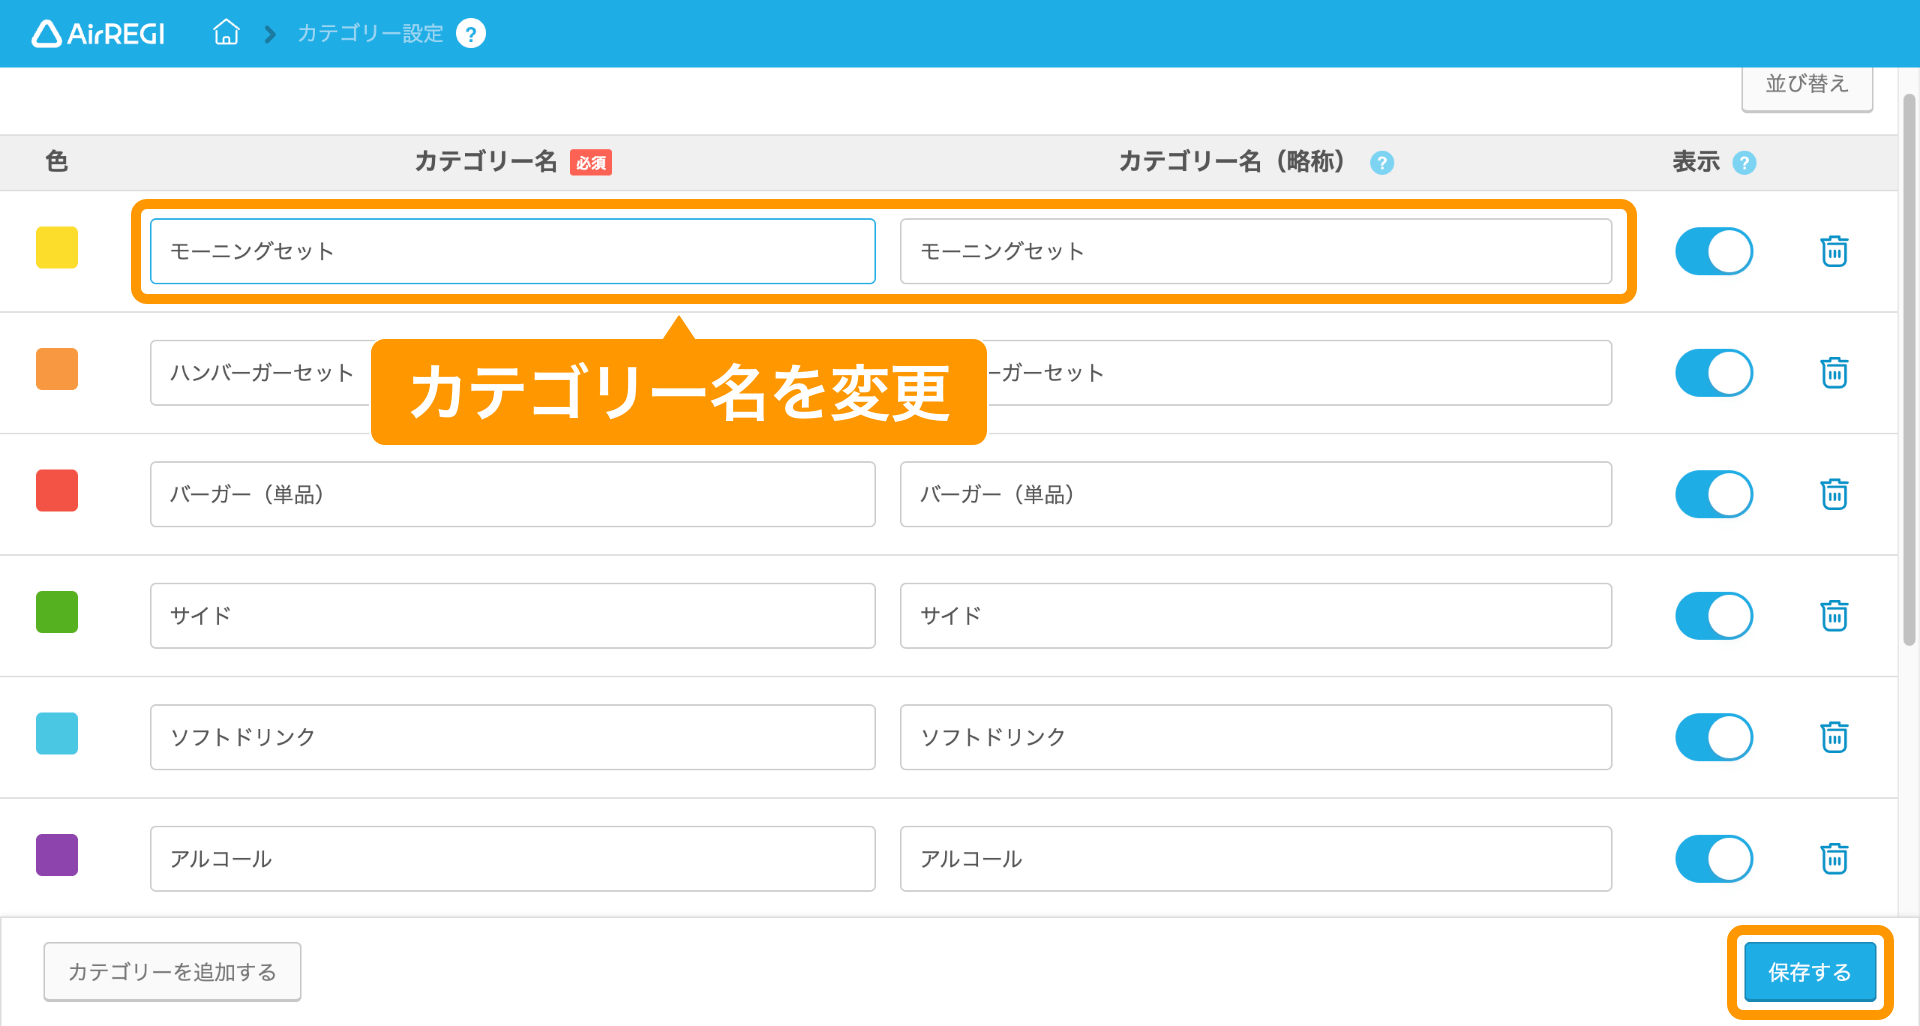Edit the アルコール category name field
Viewport: 1920px width, 1026px height.
513,859
